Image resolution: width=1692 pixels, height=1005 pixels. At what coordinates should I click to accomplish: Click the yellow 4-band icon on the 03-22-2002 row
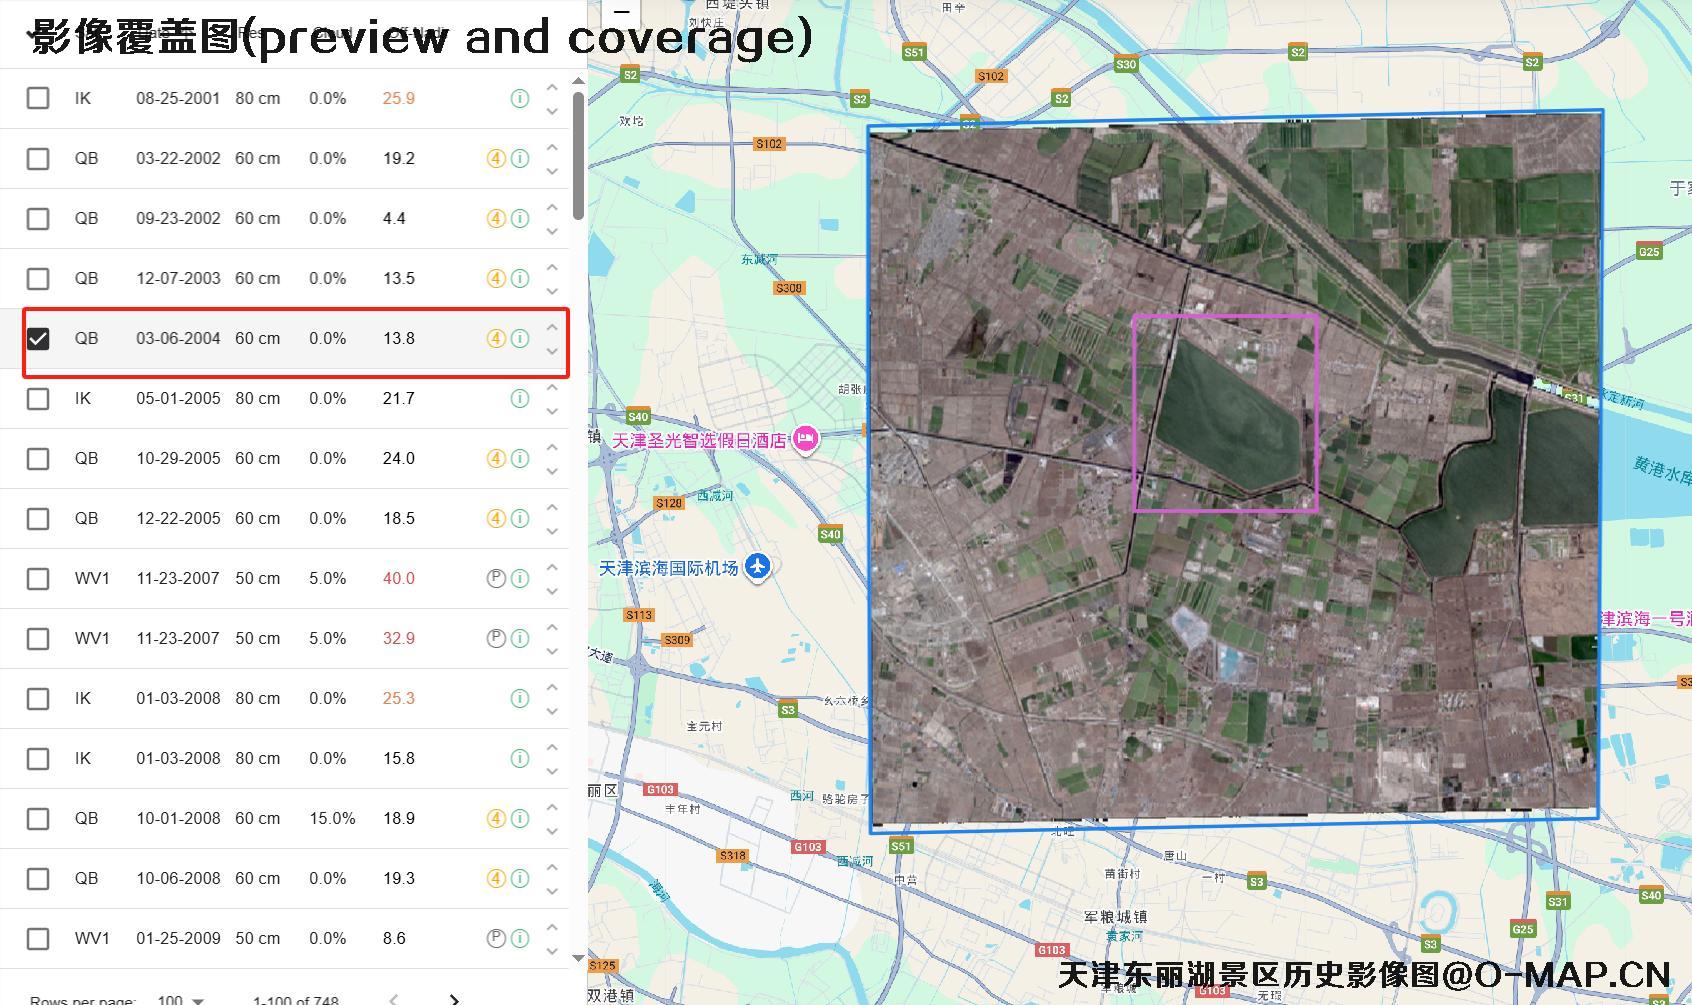point(495,158)
